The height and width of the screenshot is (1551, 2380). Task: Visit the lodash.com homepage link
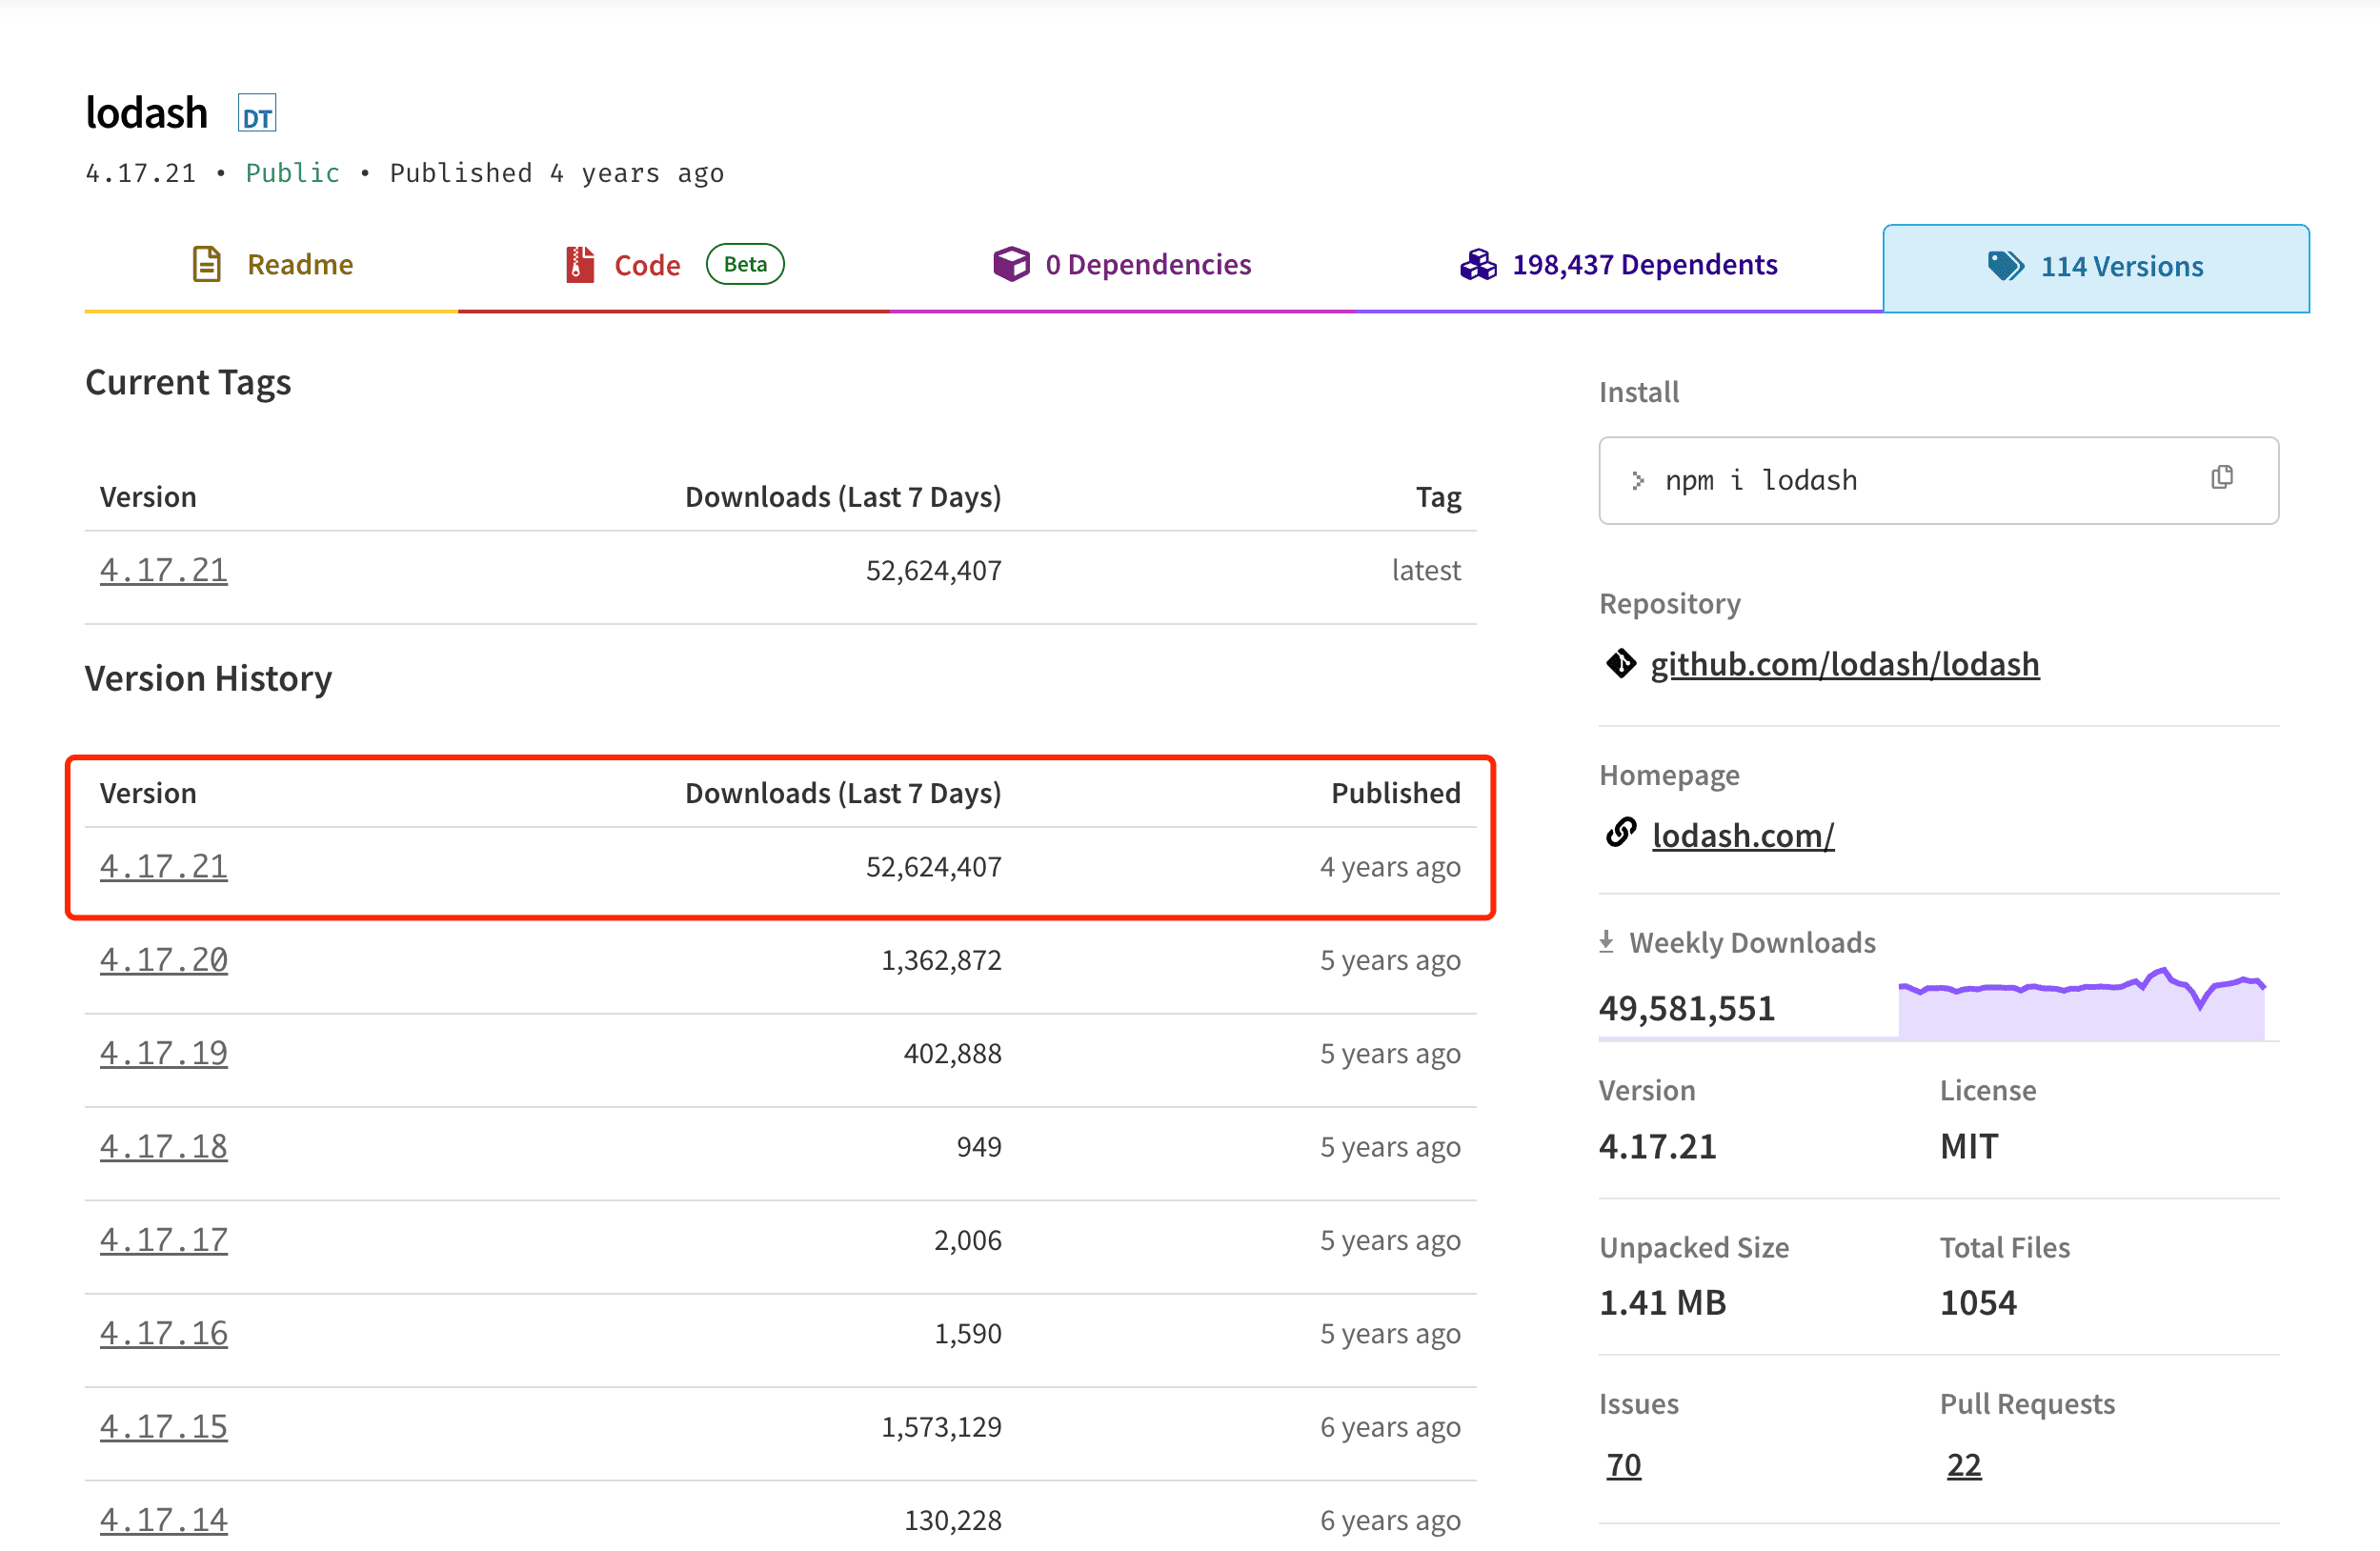pos(1744,835)
